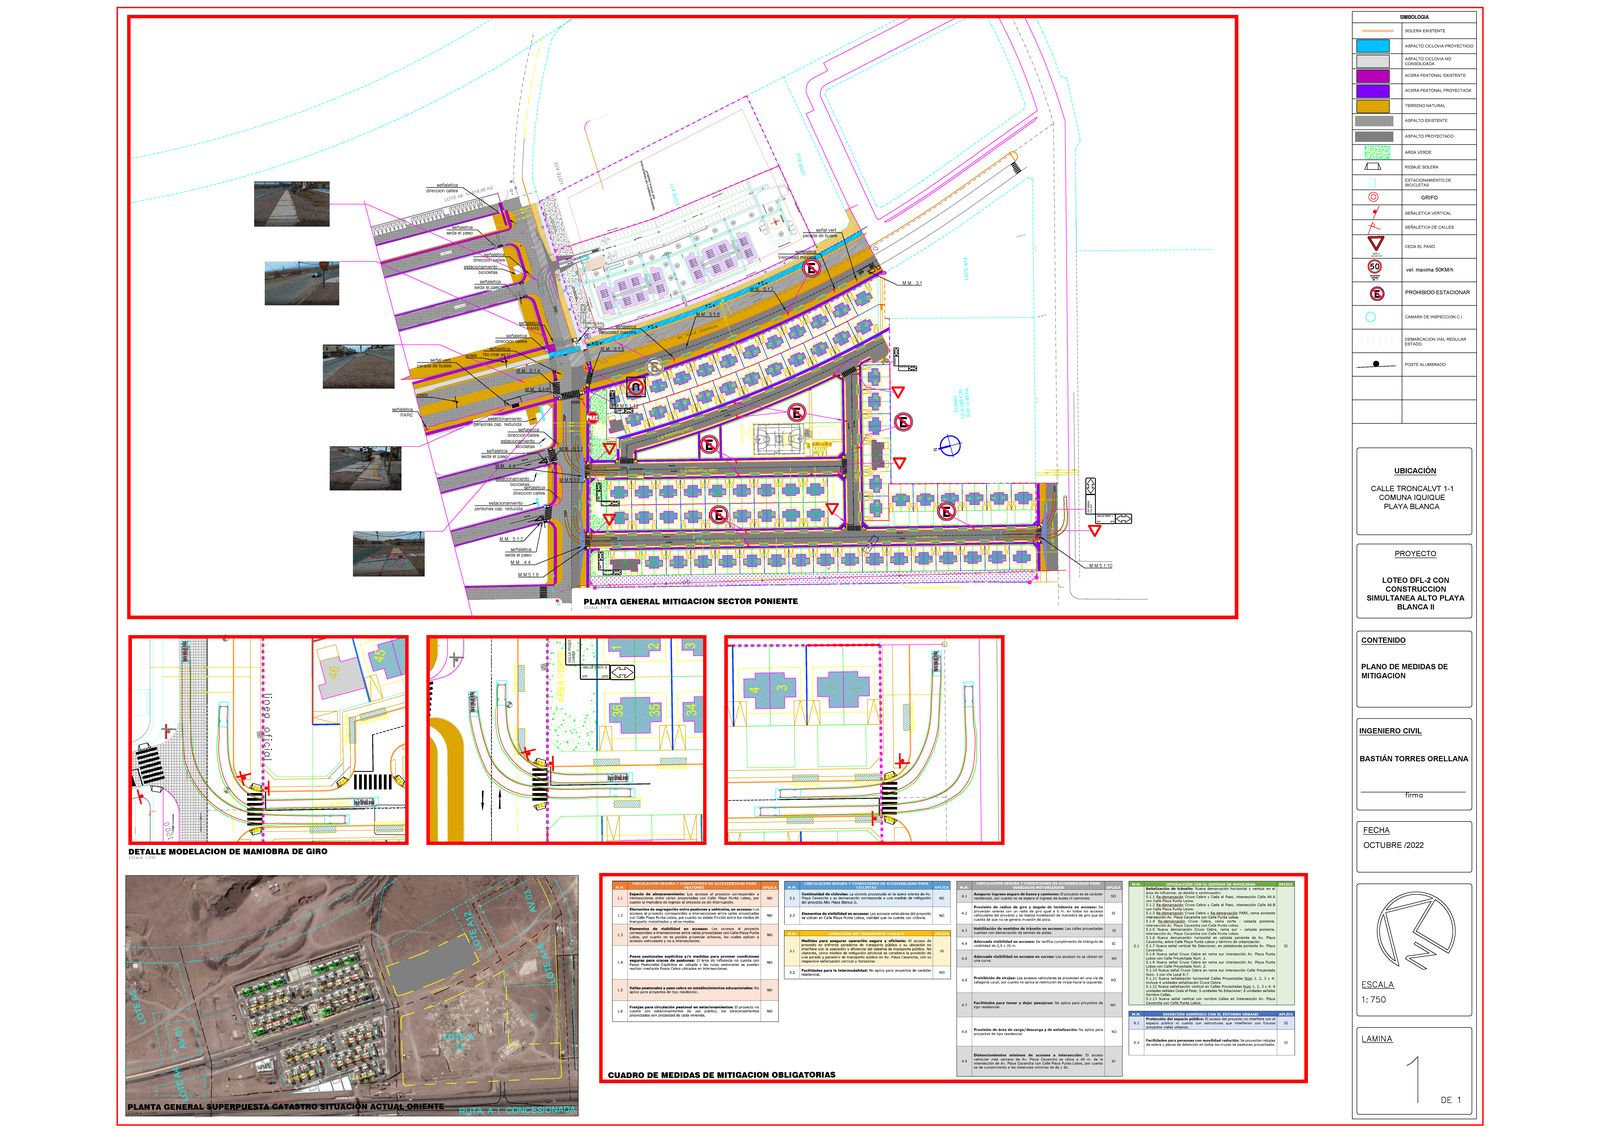Image resolution: width=1600 pixels, height=1131 pixels.
Task: Click the name BASTIÁN TORRES ORELLANA
Action: pyautogui.click(x=1414, y=759)
